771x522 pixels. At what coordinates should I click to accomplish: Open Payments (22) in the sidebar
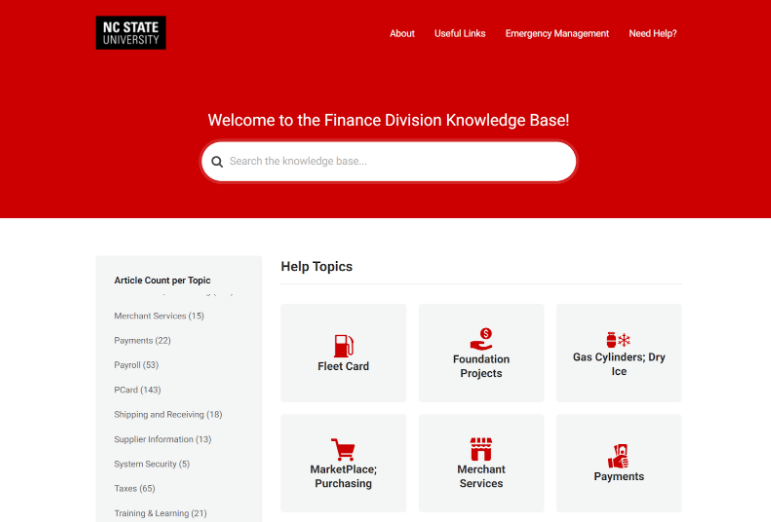[142, 341]
